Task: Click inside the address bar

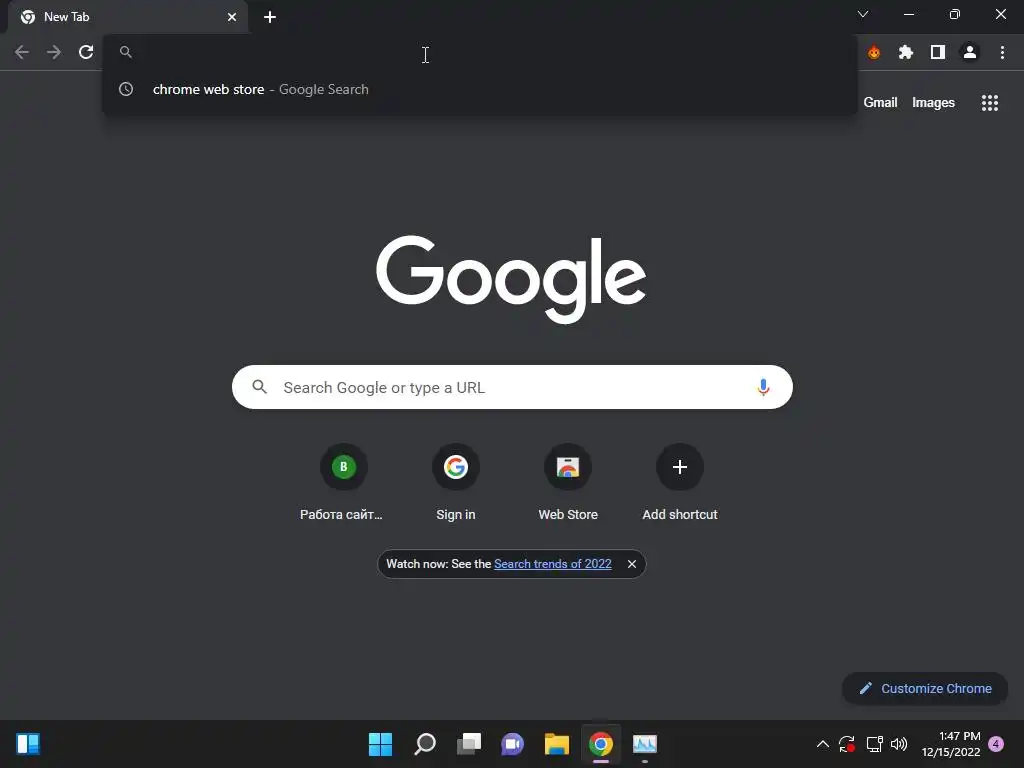Action: point(480,52)
